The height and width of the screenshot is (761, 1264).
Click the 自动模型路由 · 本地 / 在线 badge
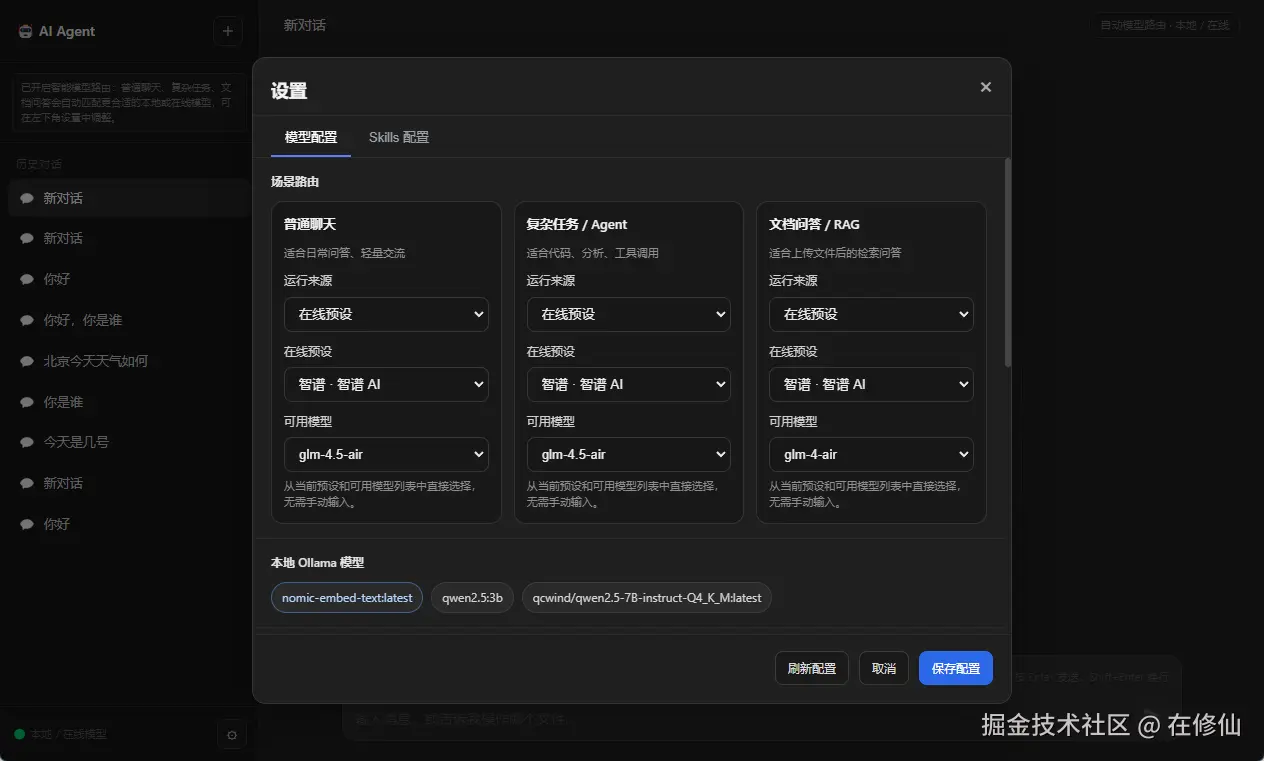click(x=1165, y=25)
